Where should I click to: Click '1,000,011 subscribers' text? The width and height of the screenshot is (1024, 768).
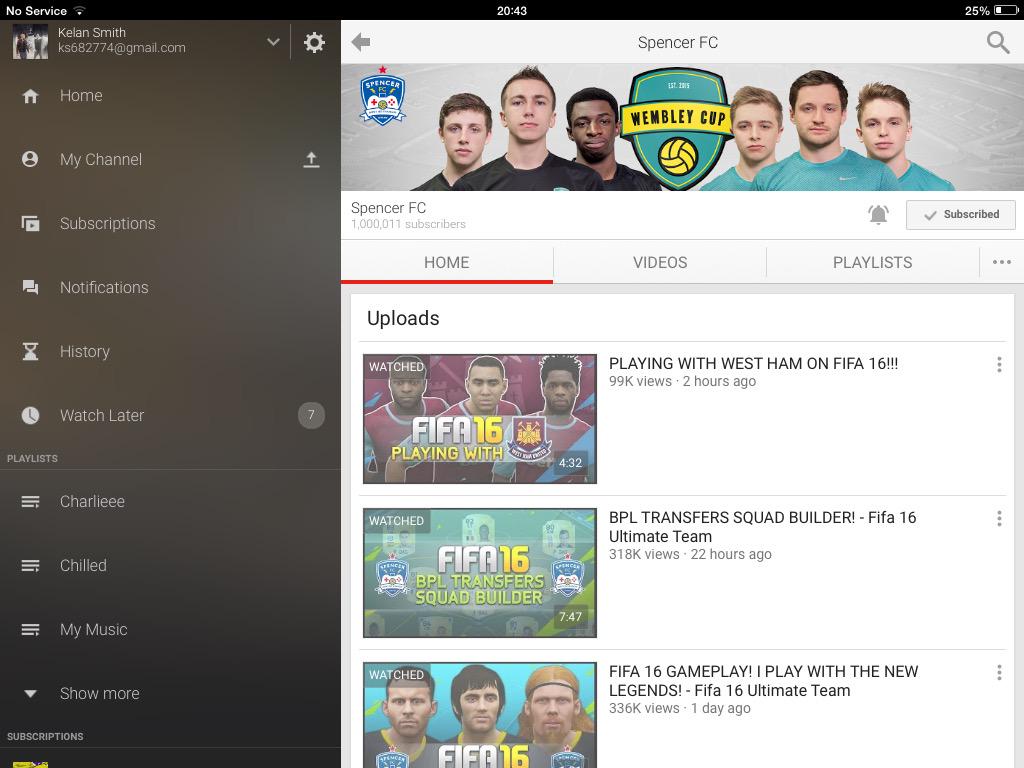coord(408,224)
